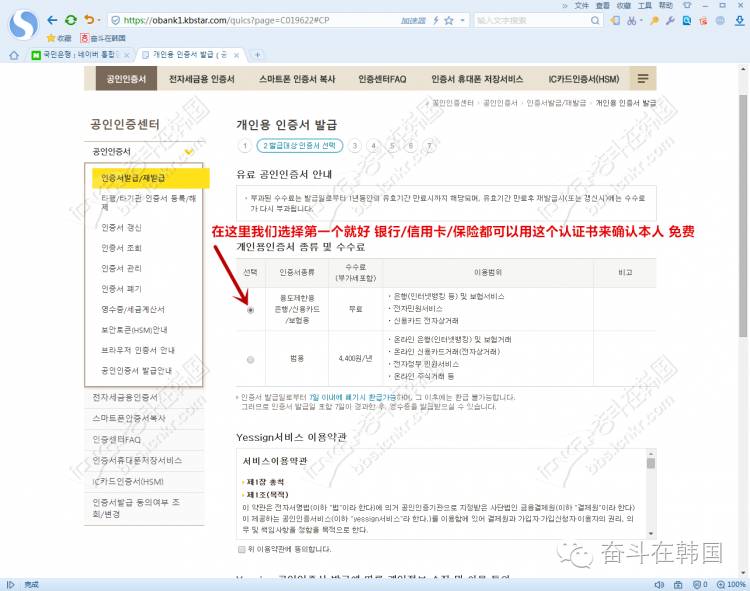Toggle the status bar sound speaker icon

click(x=659, y=584)
